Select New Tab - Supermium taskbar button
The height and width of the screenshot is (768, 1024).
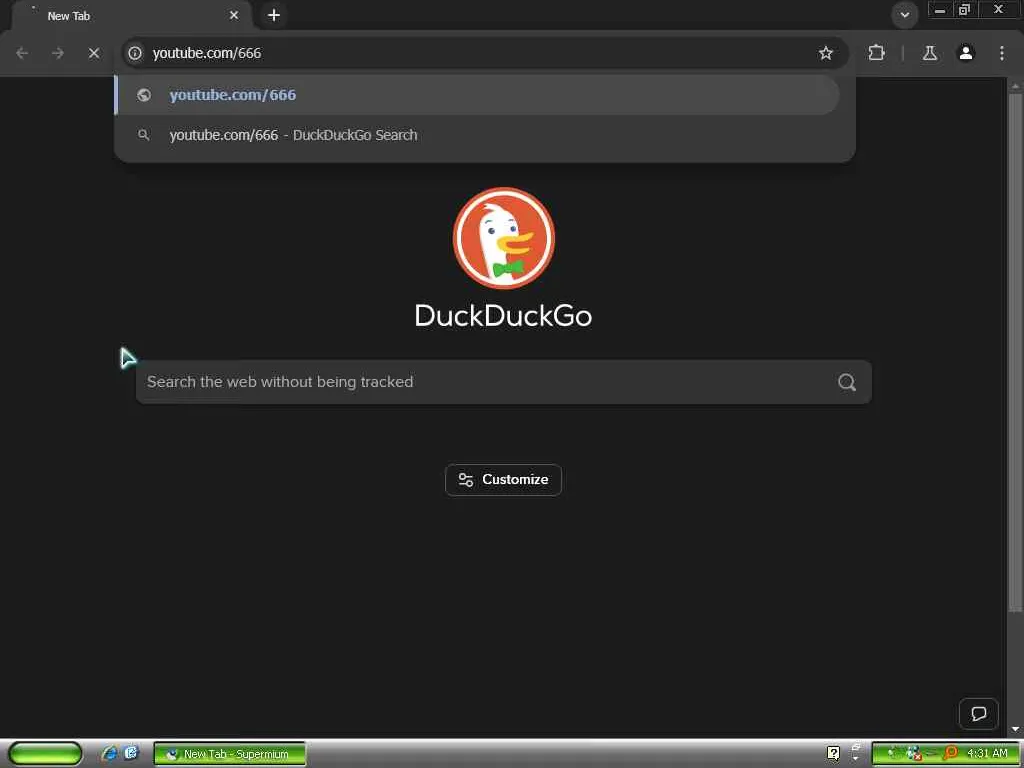pyautogui.click(x=229, y=754)
